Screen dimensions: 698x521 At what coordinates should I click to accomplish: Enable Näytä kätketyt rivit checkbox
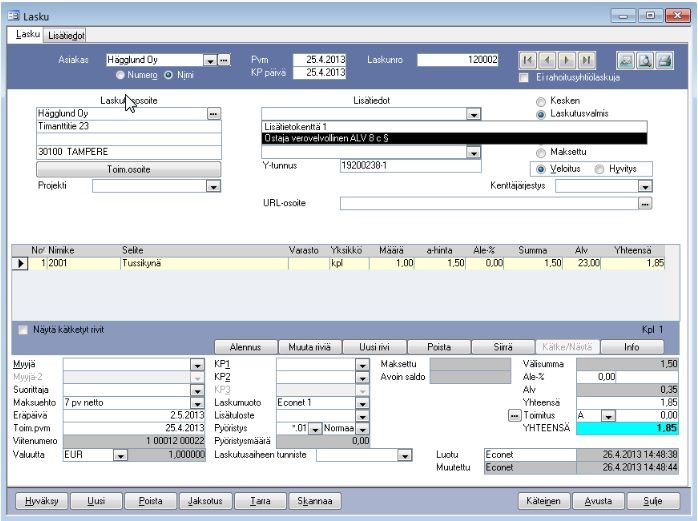coord(22,330)
